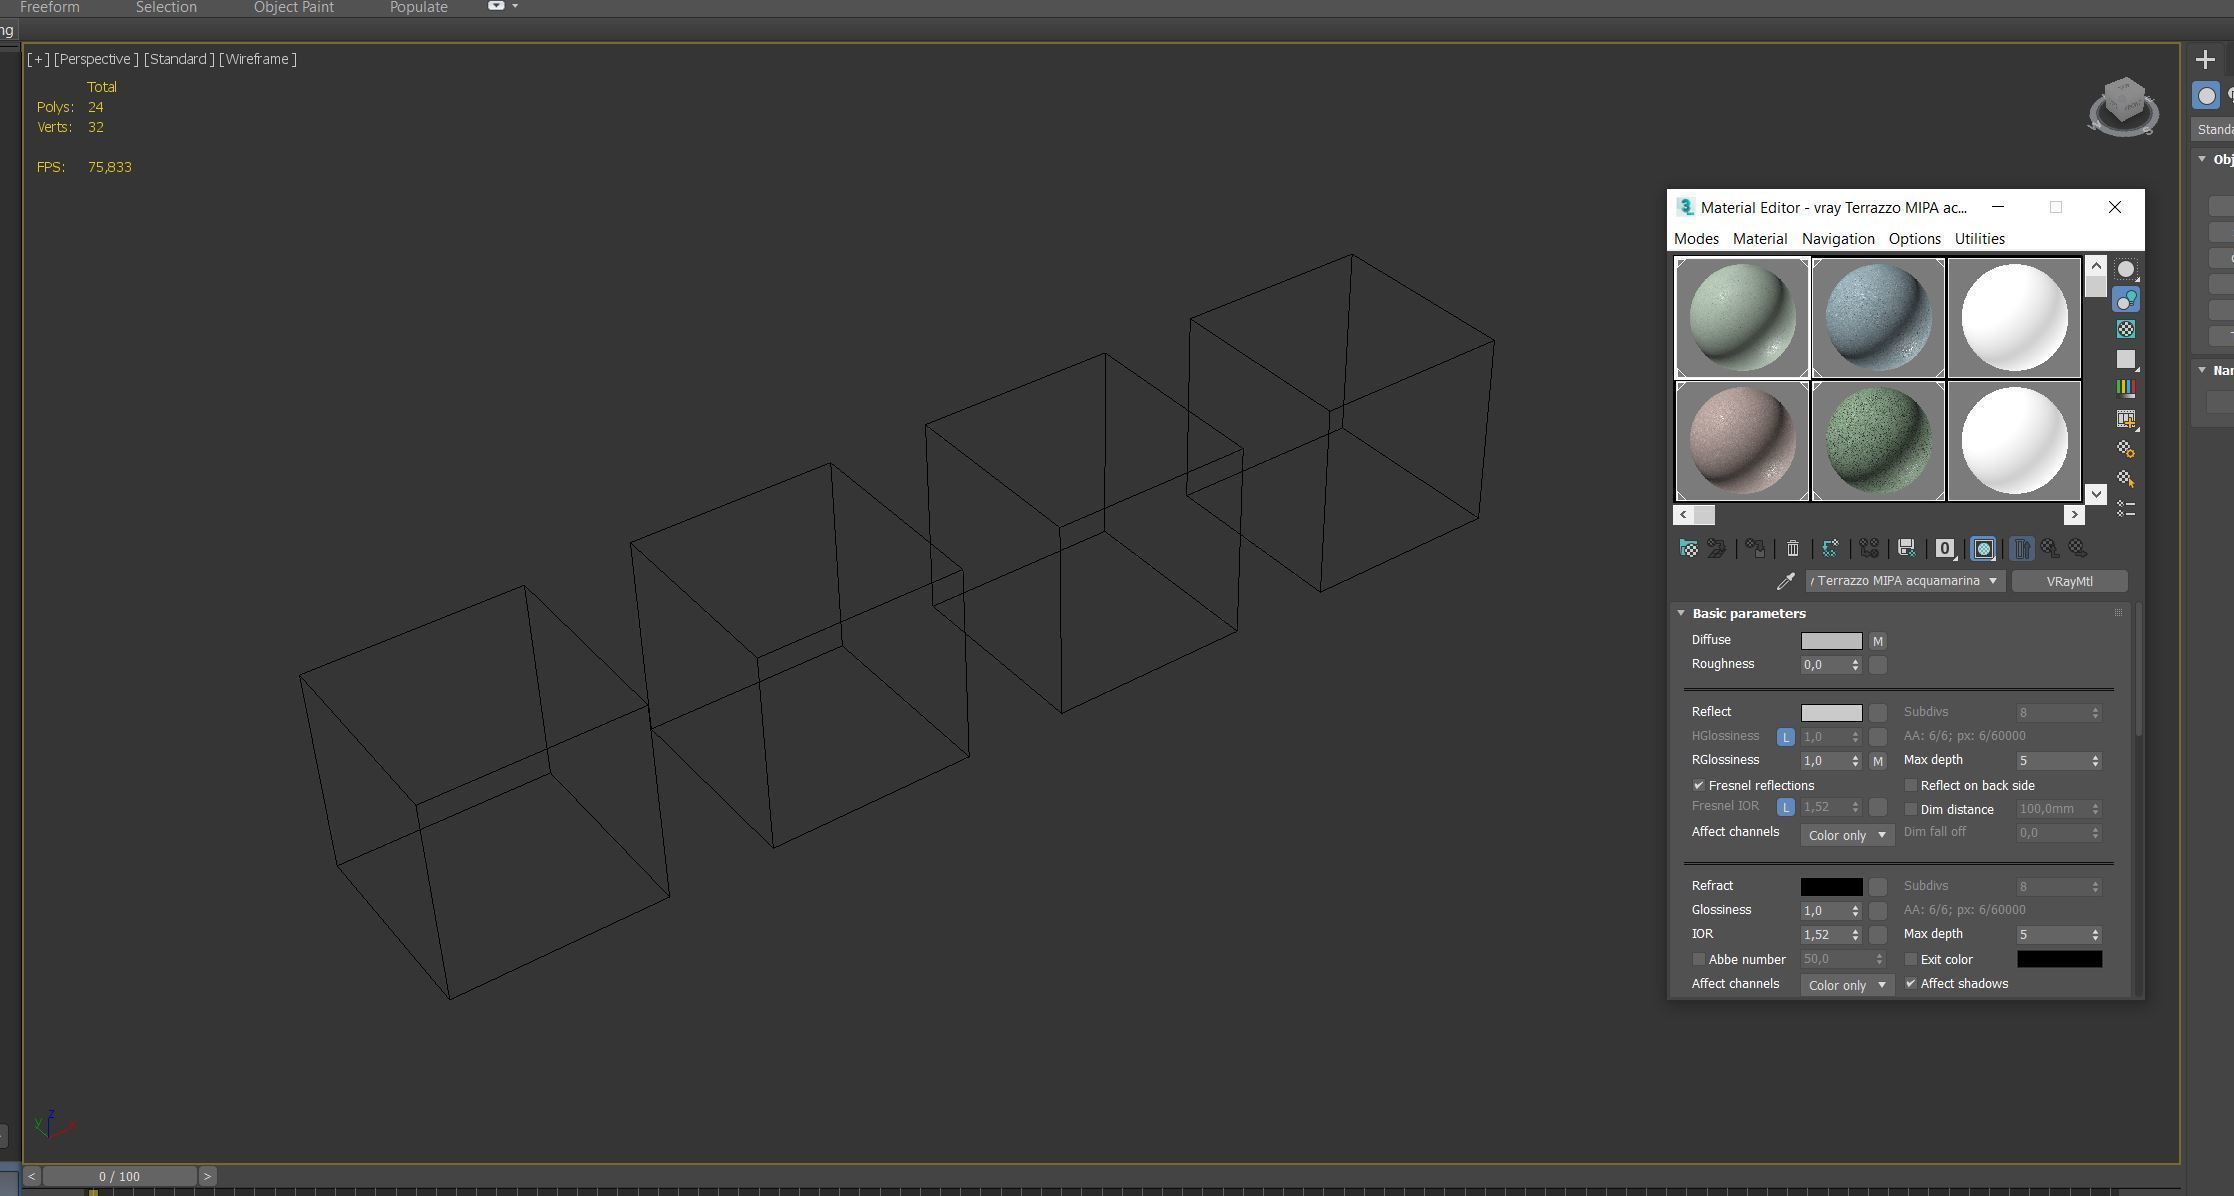This screenshot has height=1196, width=2234.
Task: Open the Options menu
Action: 1914,239
